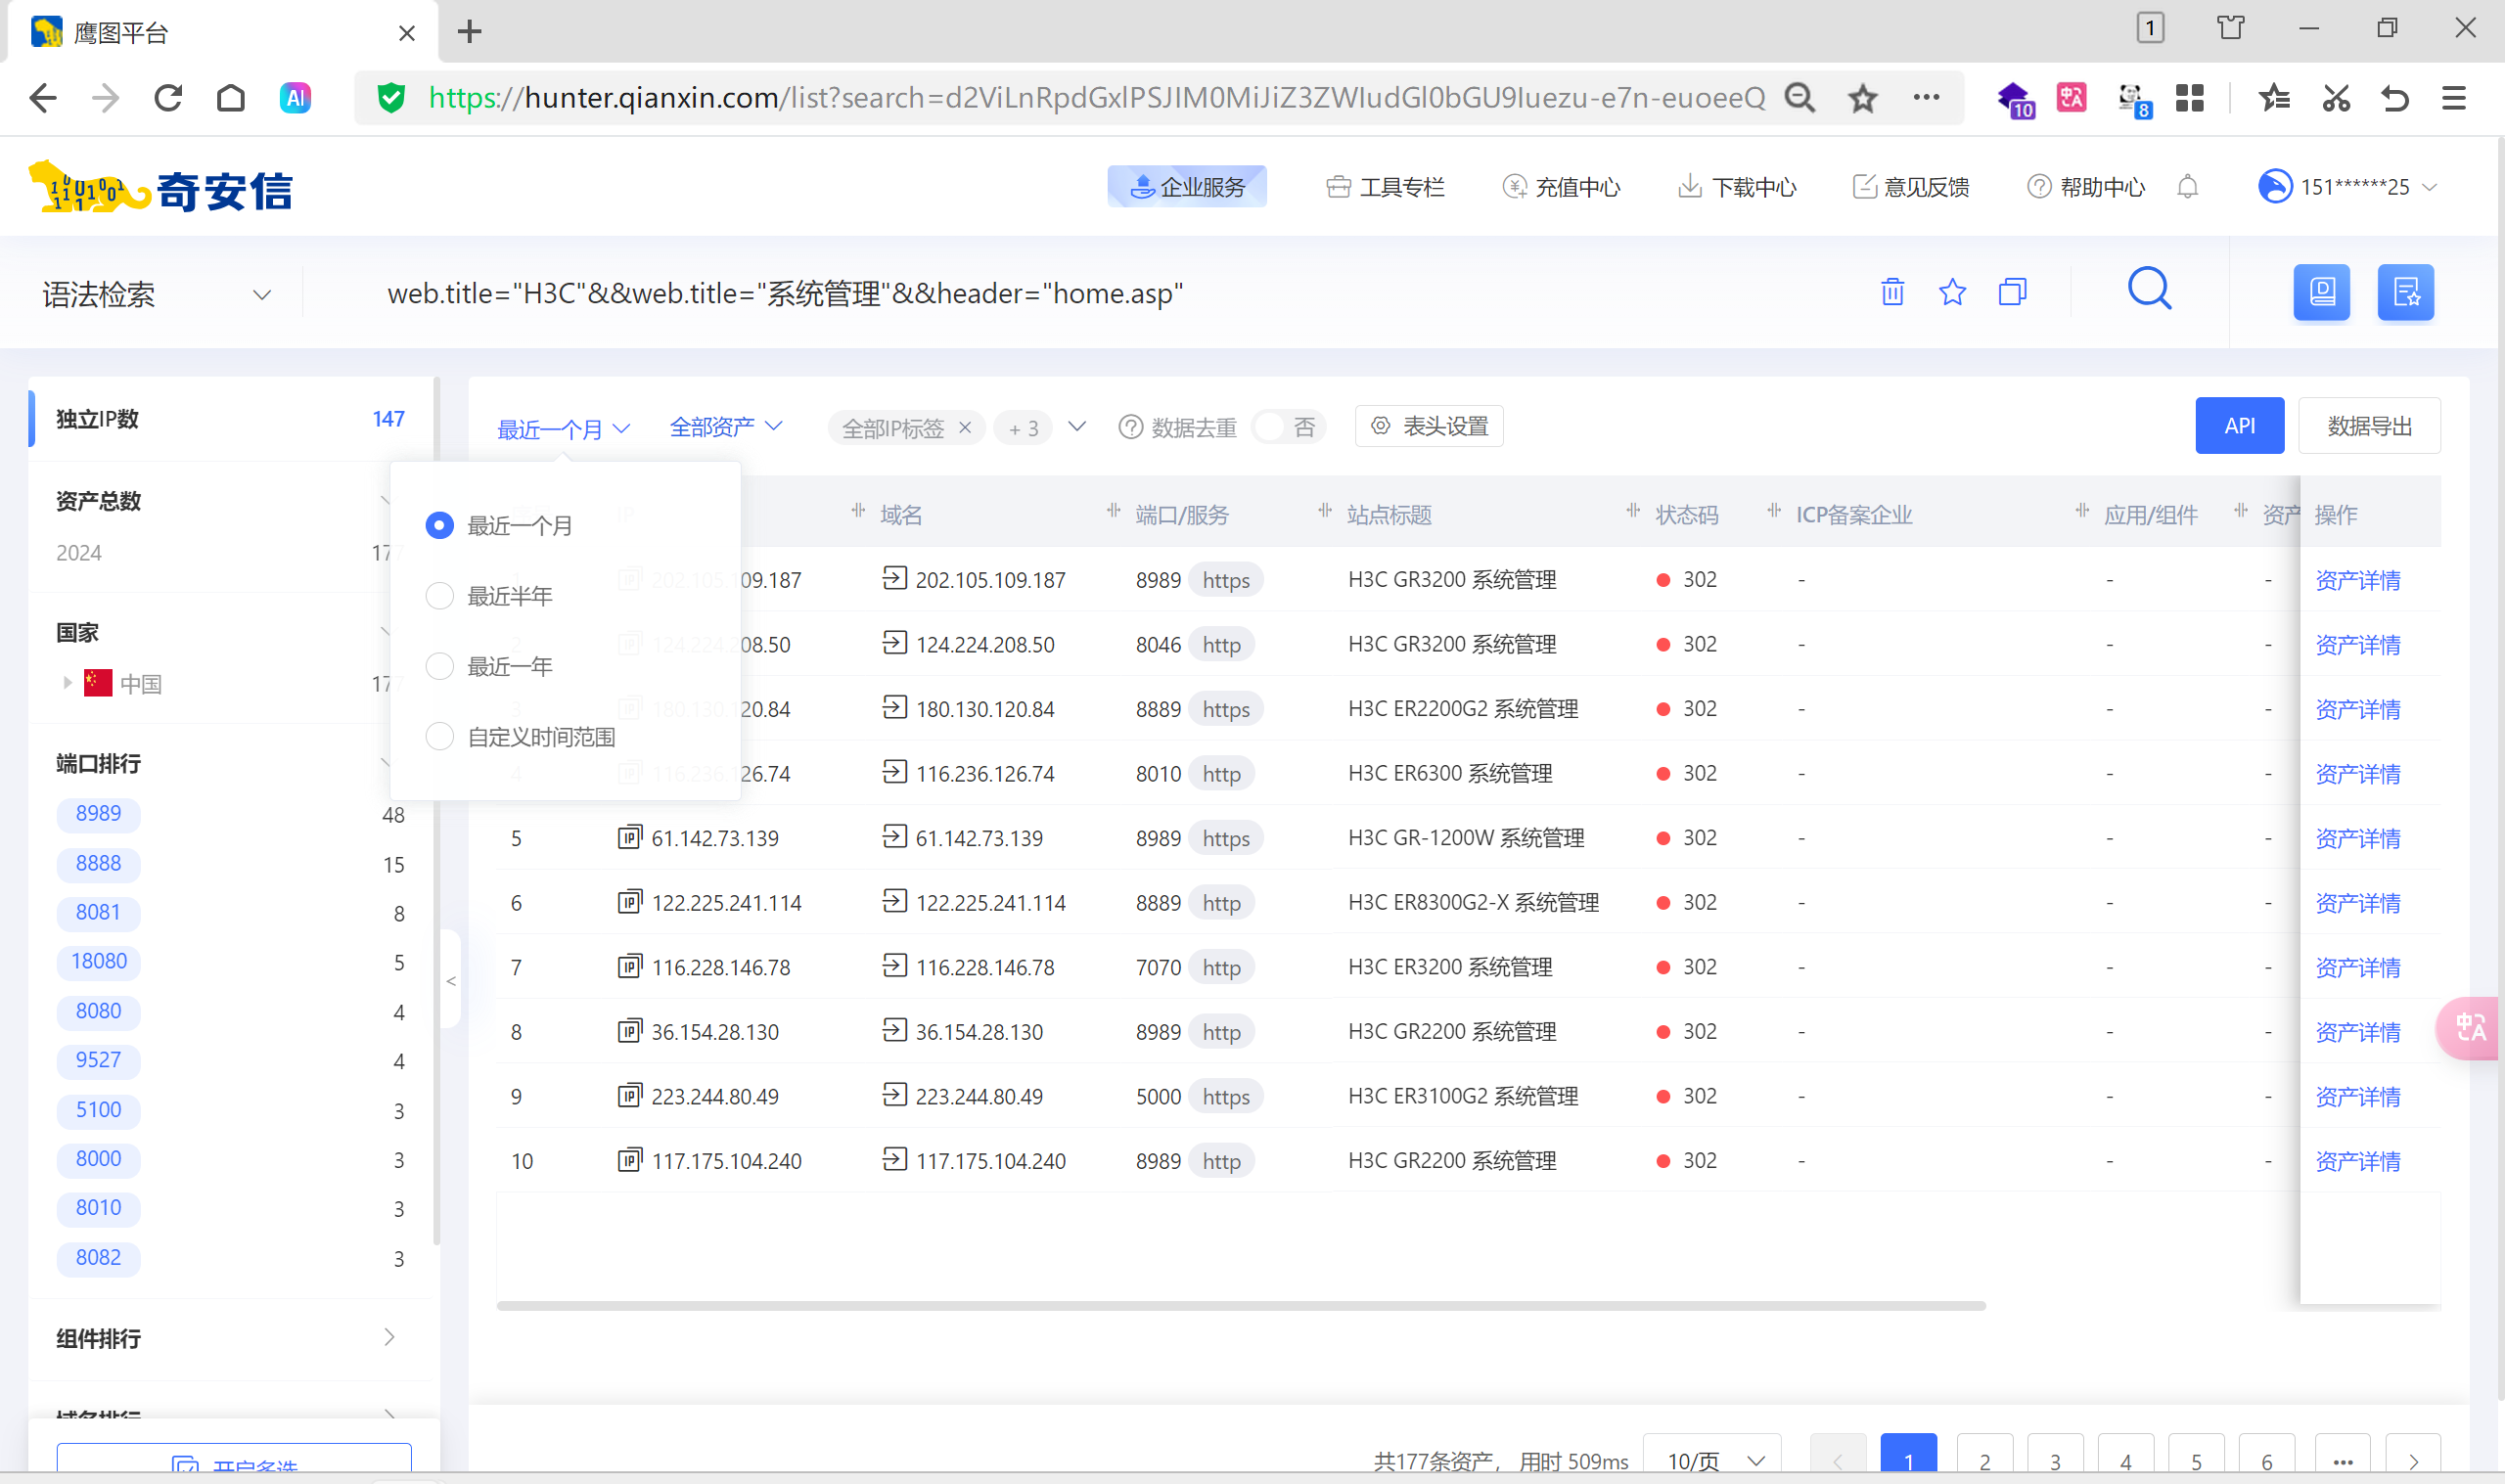
Task: Copy the search query with the copy icon
Action: (2012, 292)
